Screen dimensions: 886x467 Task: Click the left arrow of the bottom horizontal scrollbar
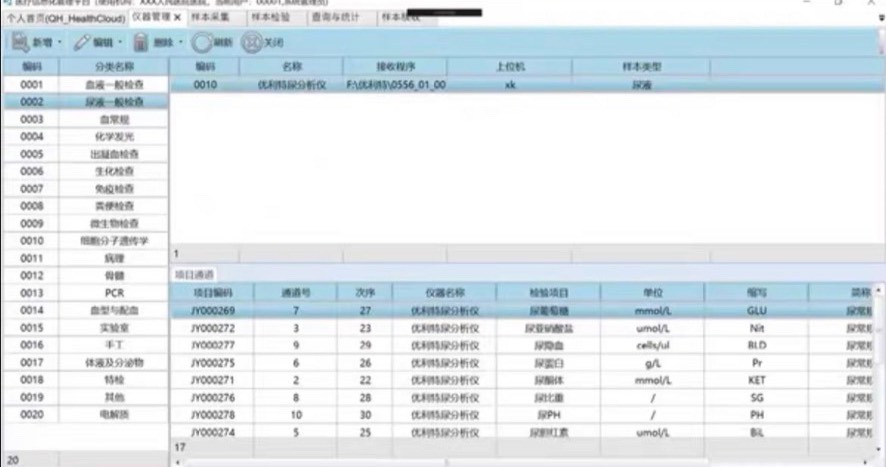click(x=178, y=462)
